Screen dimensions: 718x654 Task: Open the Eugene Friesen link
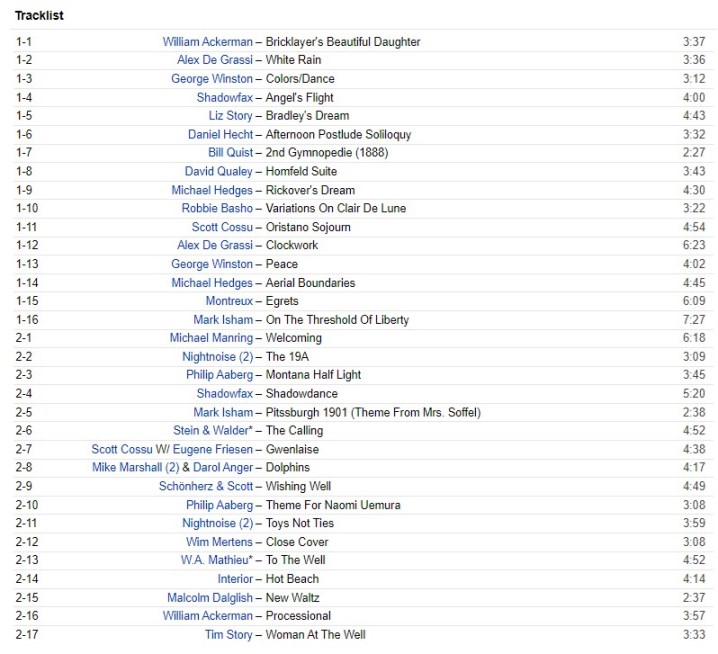[215, 449]
